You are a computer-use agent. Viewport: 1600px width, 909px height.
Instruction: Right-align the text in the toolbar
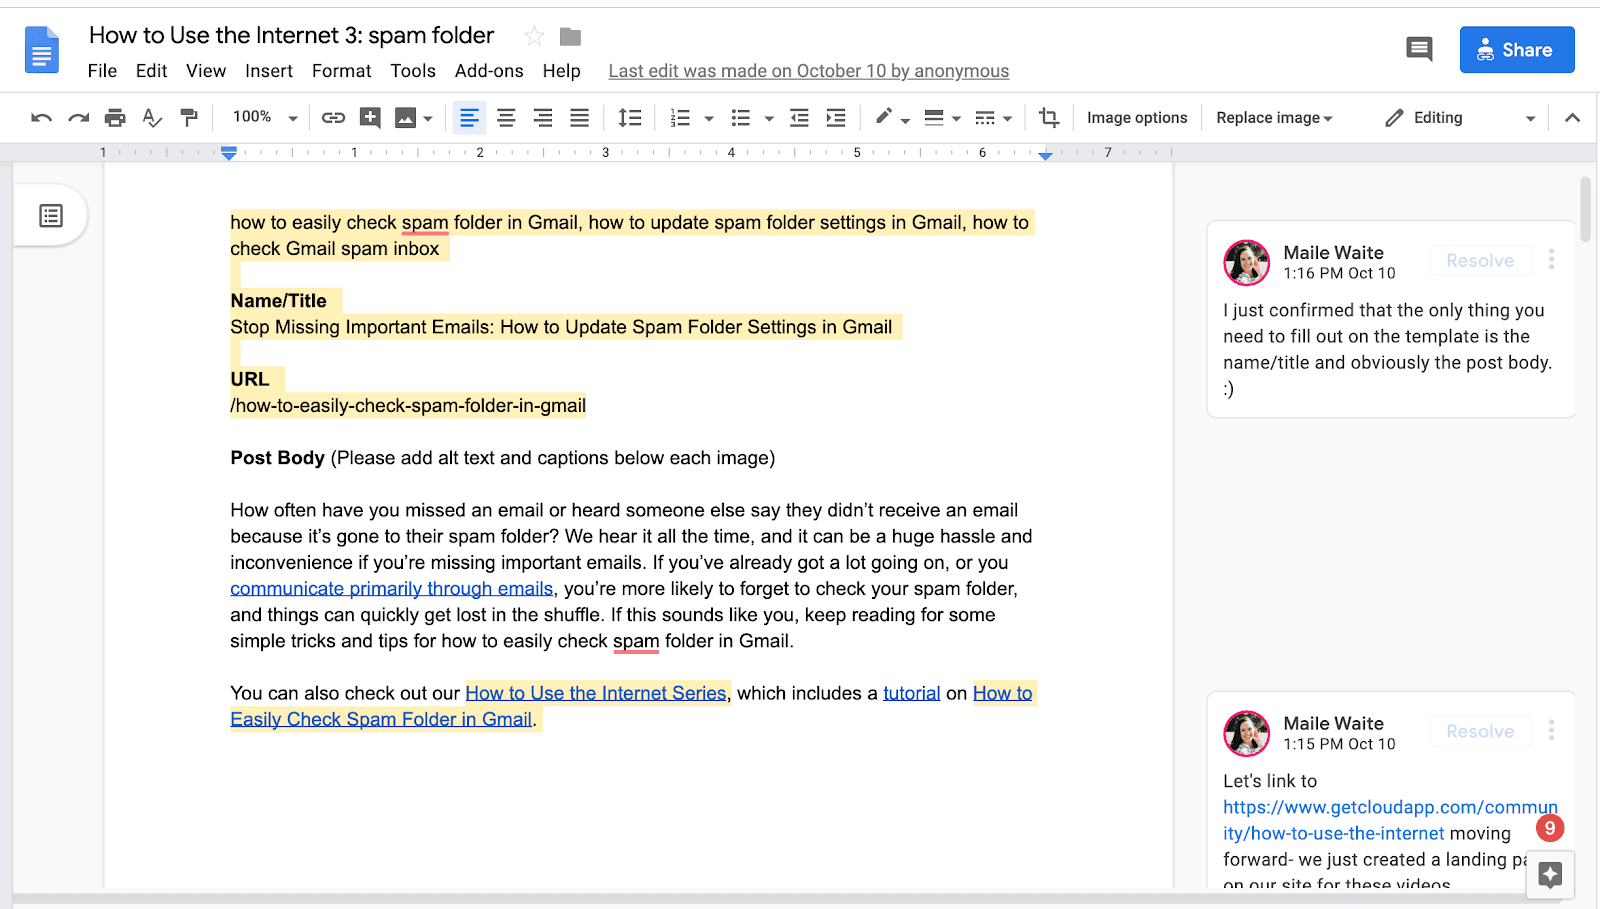[543, 118]
